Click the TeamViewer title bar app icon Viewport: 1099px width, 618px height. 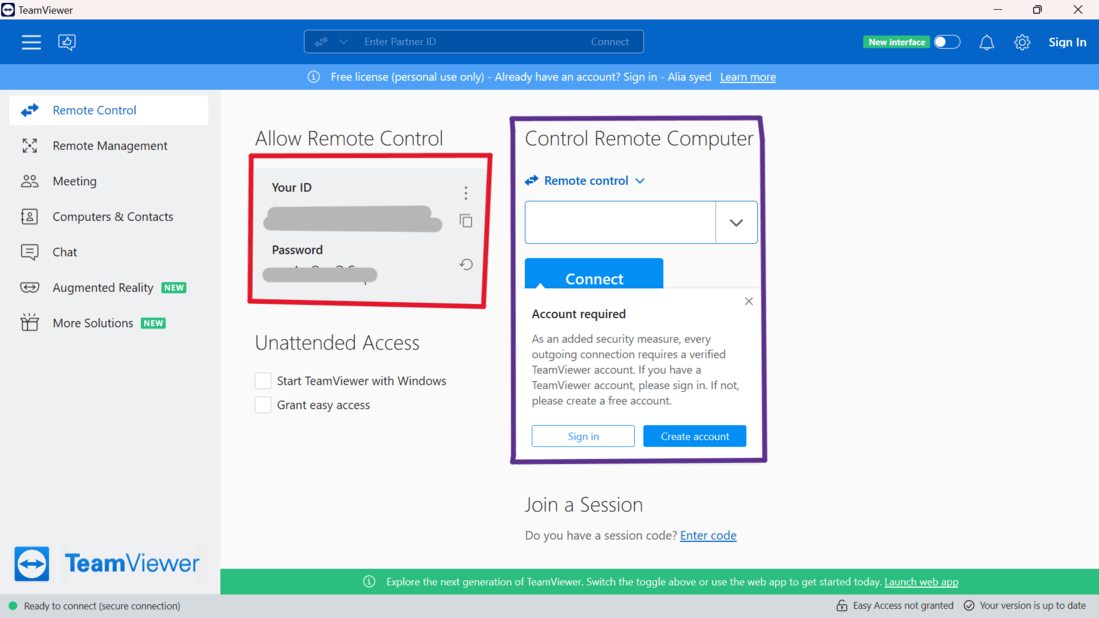tap(8, 10)
